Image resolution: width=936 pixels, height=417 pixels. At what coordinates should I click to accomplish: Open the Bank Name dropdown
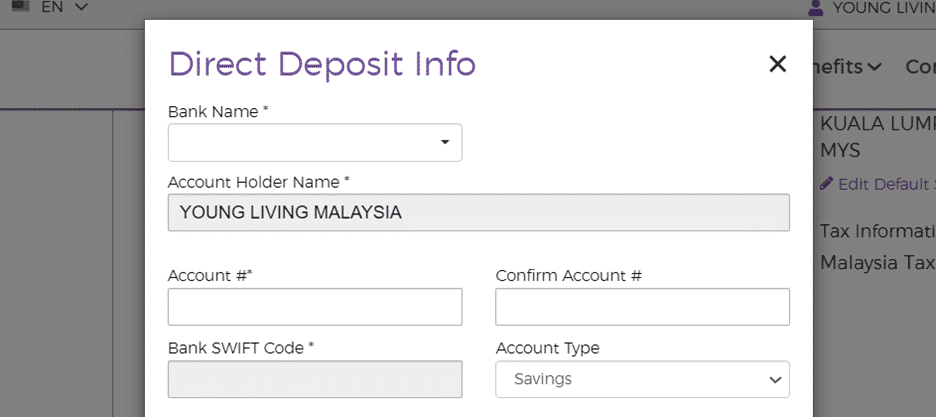pos(314,143)
